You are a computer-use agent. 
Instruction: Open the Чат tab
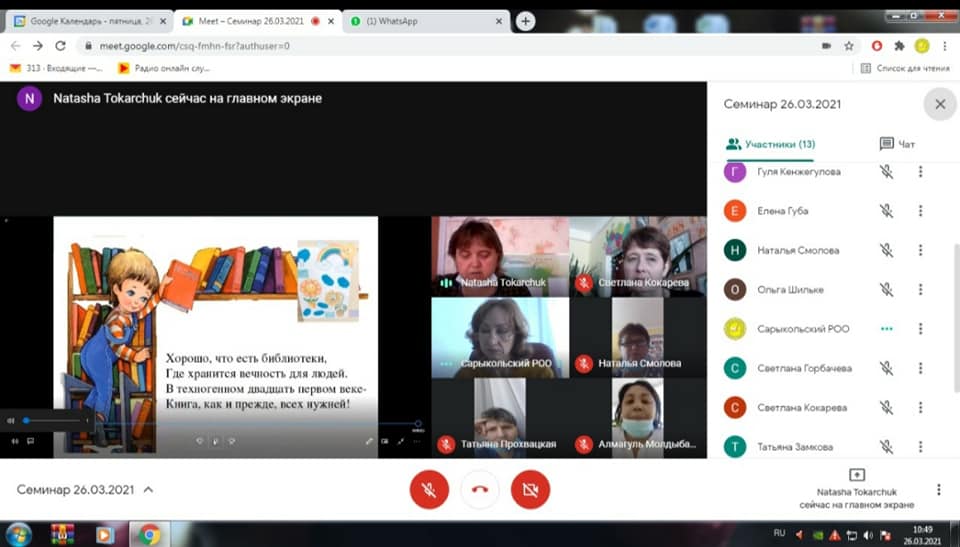897,145
